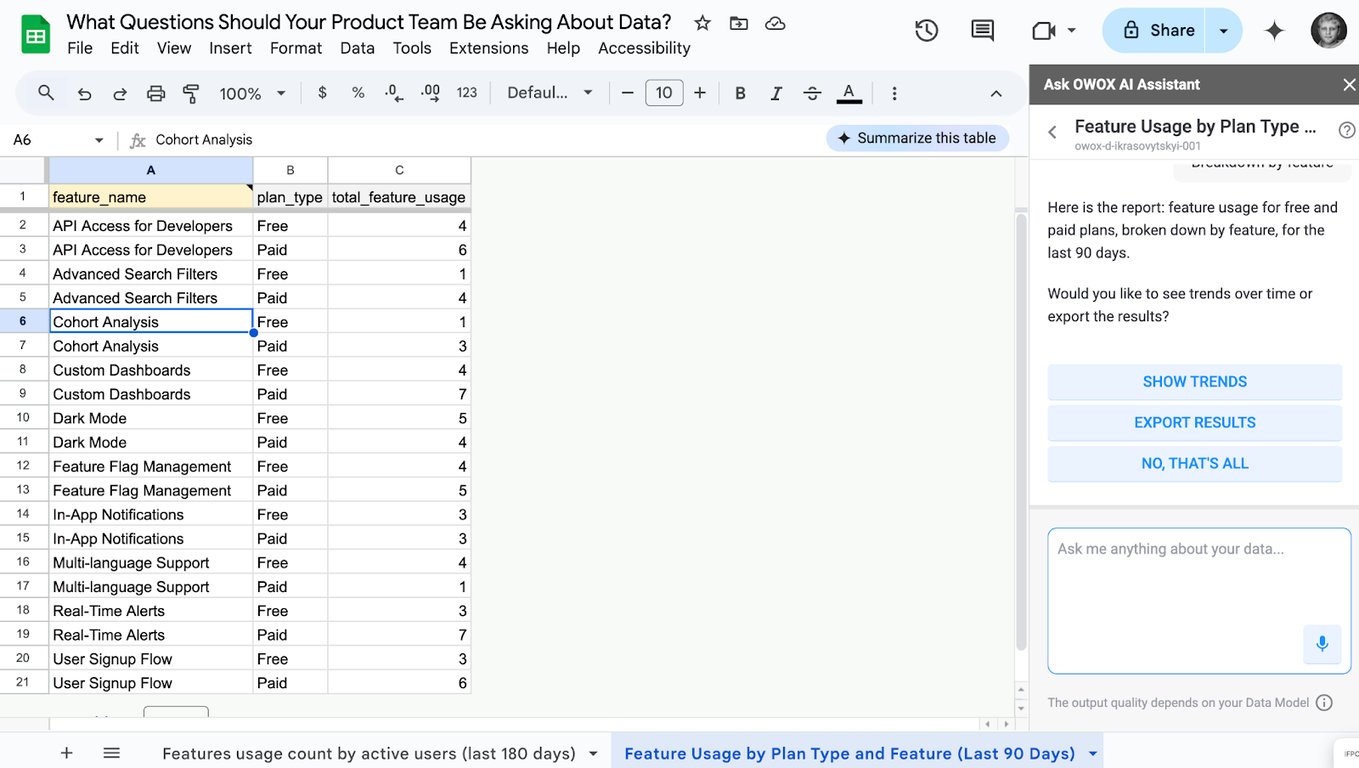
Task: Close the OWOX AI Assistant panel
Action: pyautogui.click(x=1349, y=85)
